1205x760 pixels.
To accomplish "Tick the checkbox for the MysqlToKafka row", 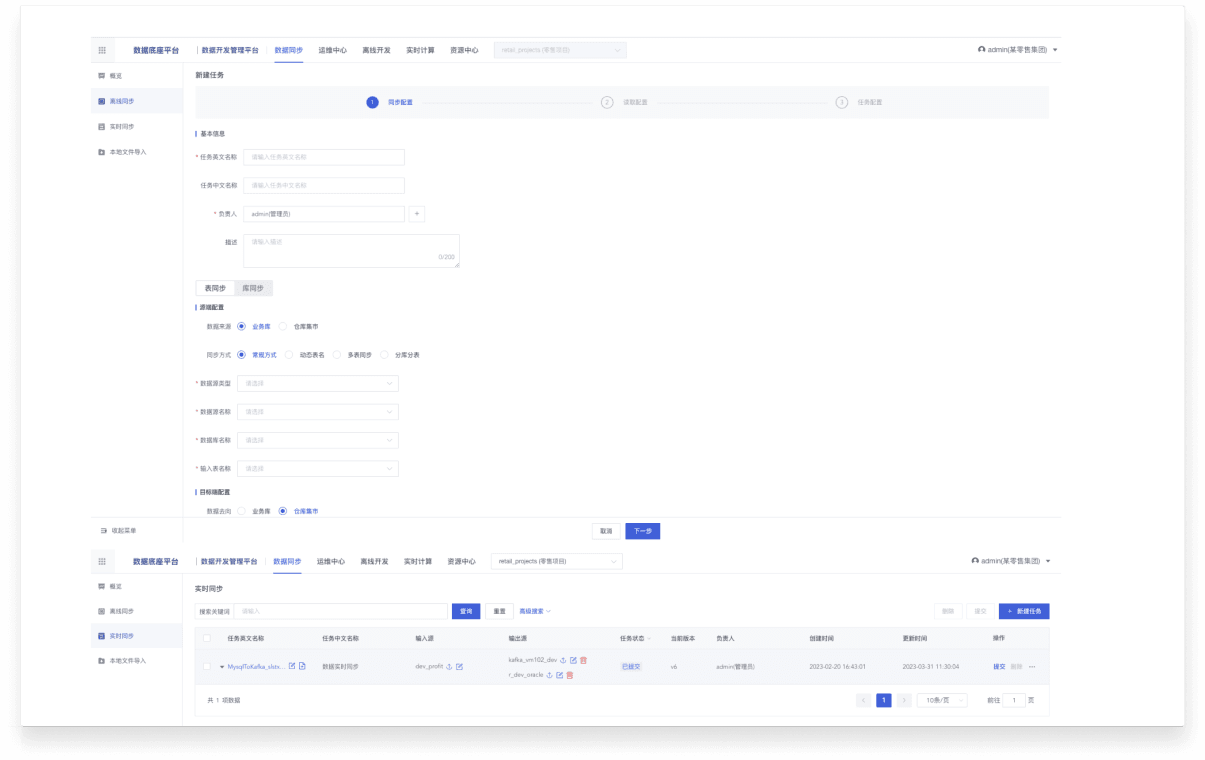I will (207, 666).
